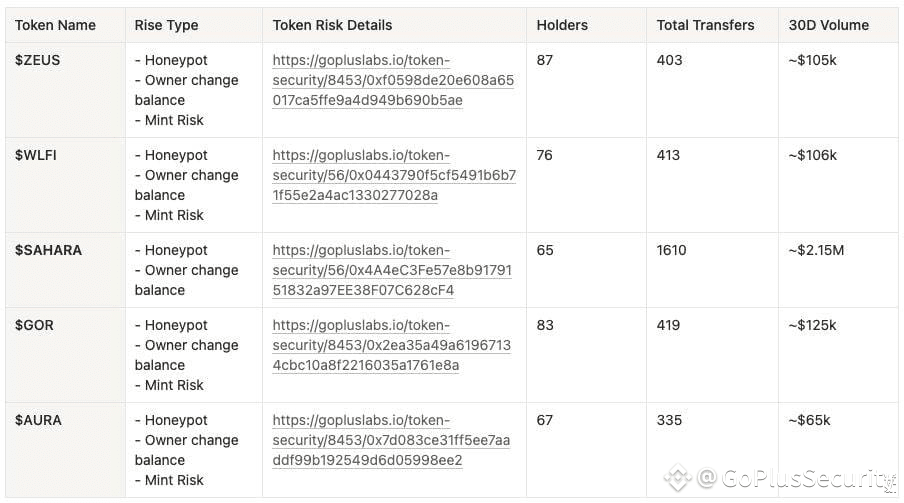Click the GoPlusSecurity watermark logo icon

(677, 478)
